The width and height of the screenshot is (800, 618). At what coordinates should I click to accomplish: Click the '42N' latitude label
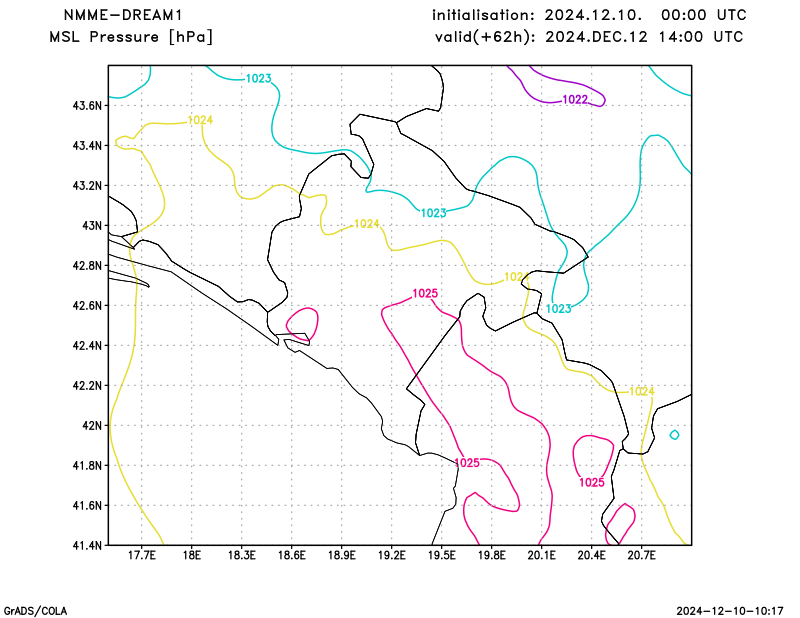[92, 426]
